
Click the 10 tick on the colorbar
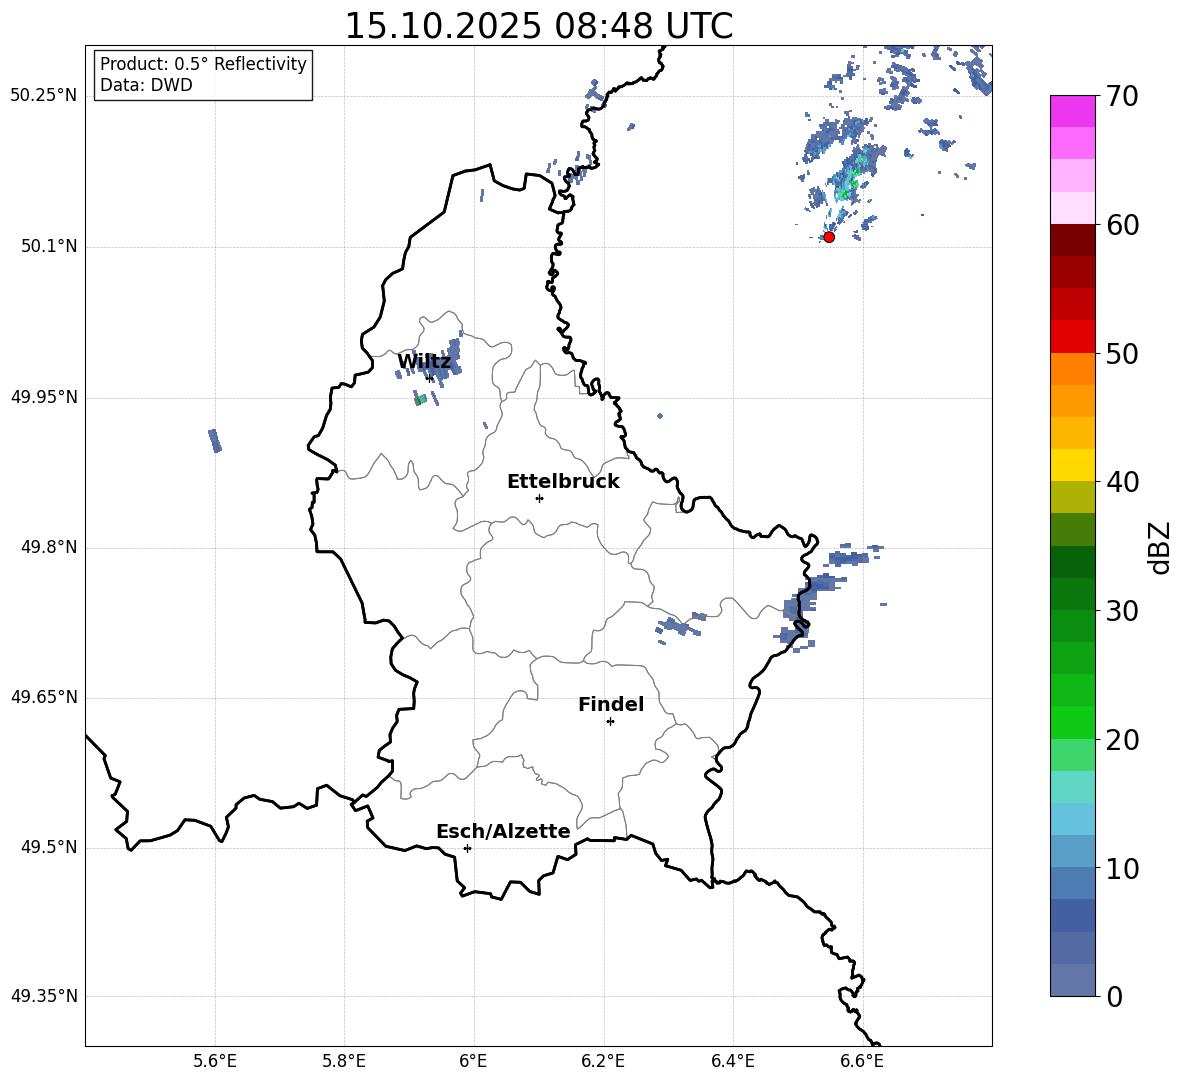tap(1121, 868)
